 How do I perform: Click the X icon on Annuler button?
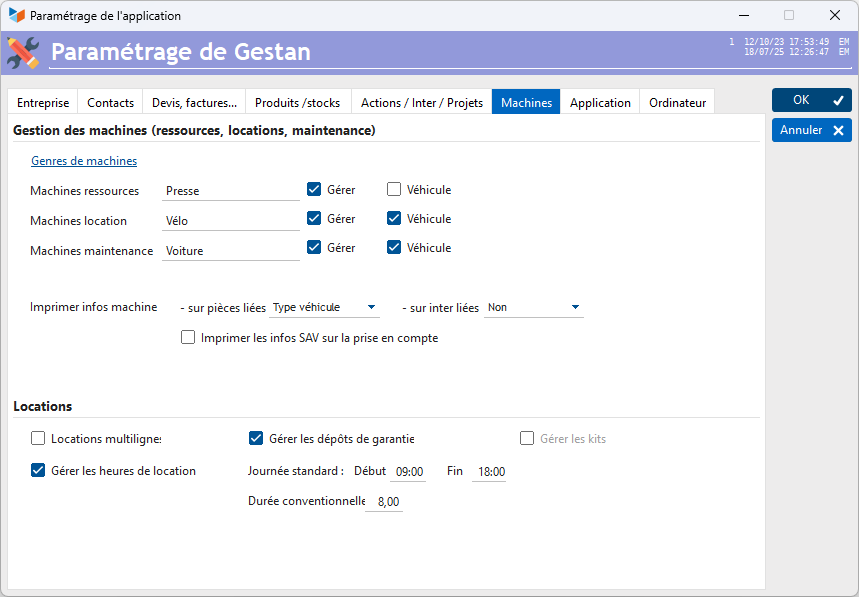pyautogui.click(x=838, y=130)
